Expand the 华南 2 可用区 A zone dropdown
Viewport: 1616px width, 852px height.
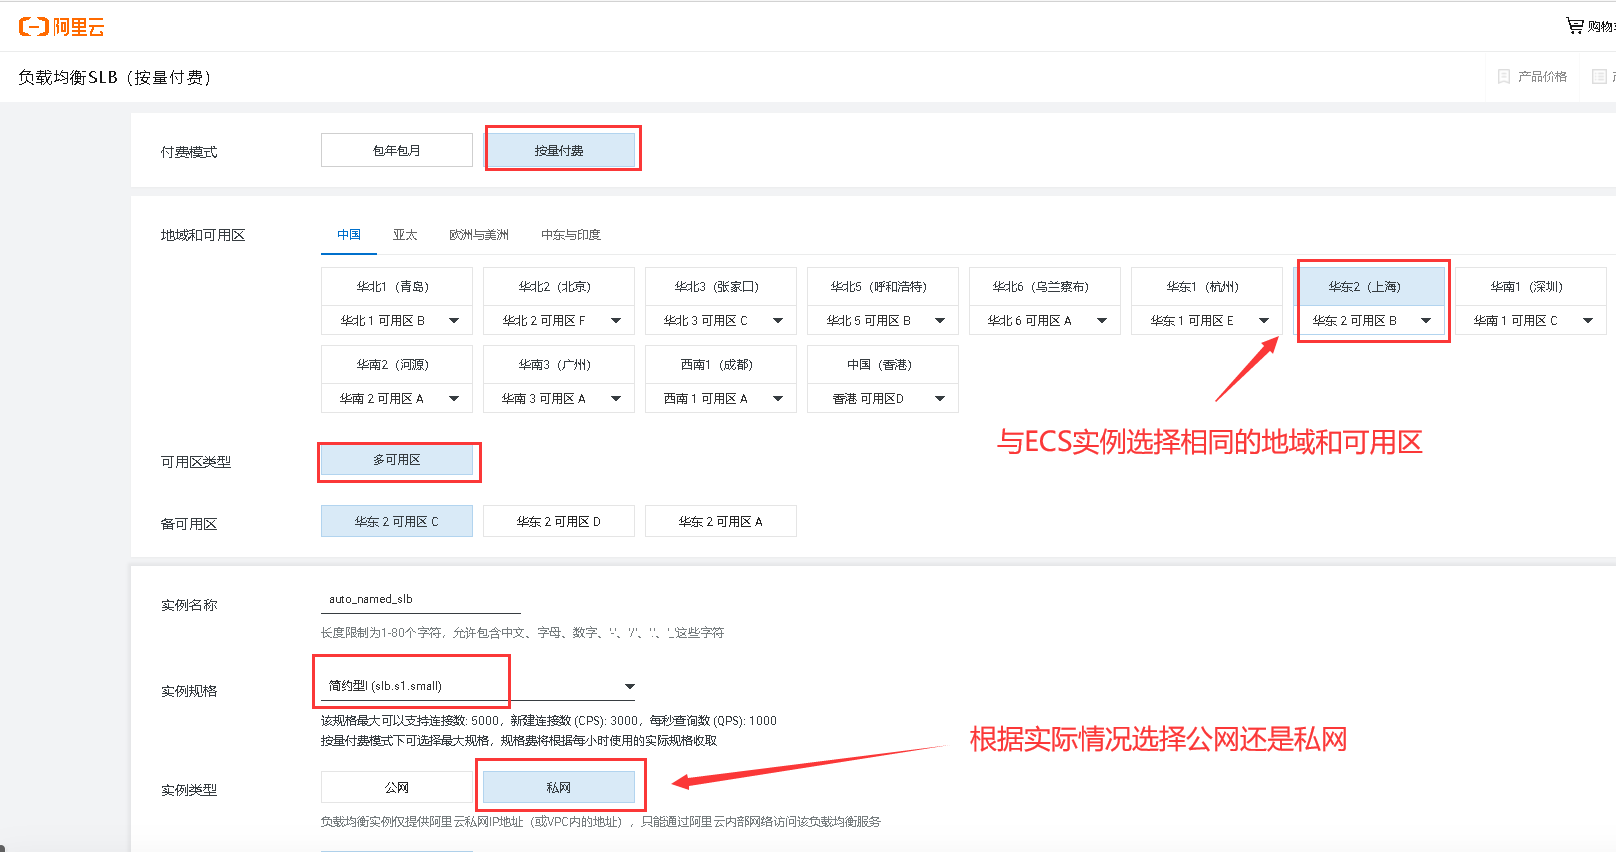pyautogui.click(x=397, y=398)
